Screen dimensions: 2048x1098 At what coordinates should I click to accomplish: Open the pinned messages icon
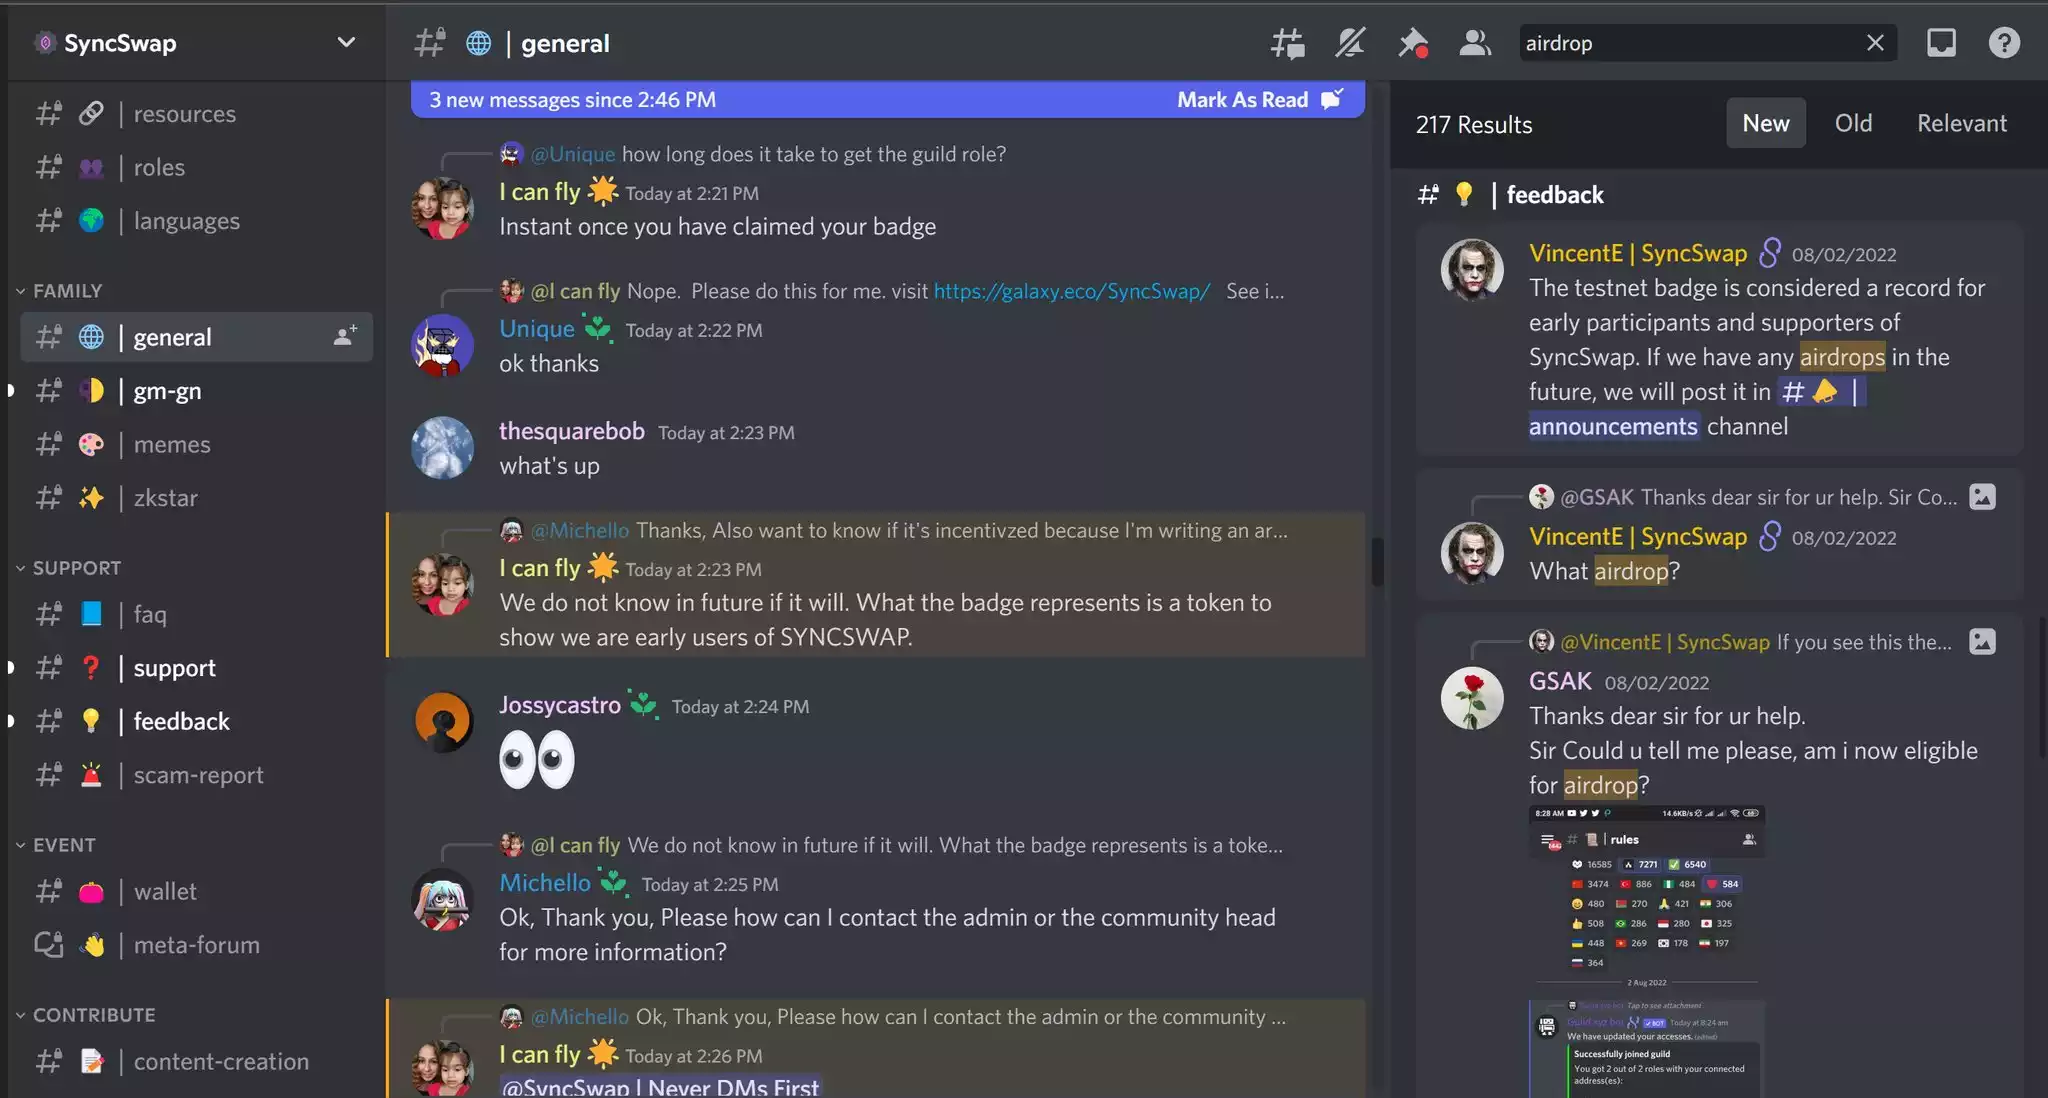point(1412,43)
